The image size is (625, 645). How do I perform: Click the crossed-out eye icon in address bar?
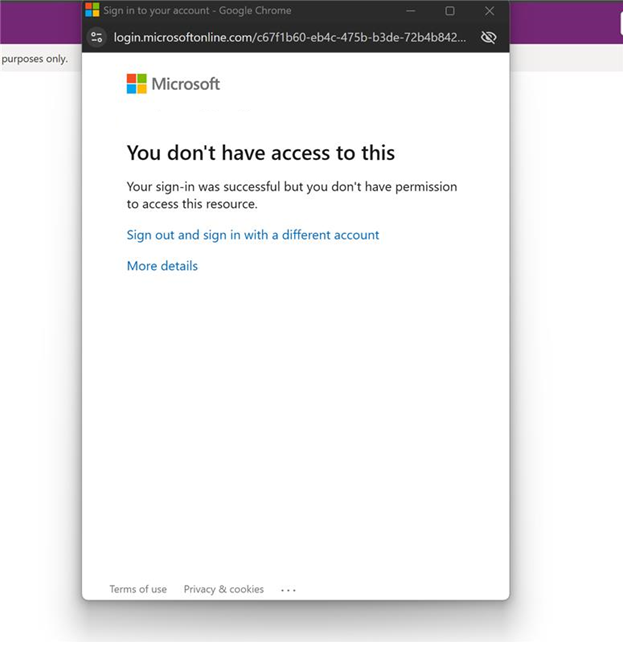point(488,37)
